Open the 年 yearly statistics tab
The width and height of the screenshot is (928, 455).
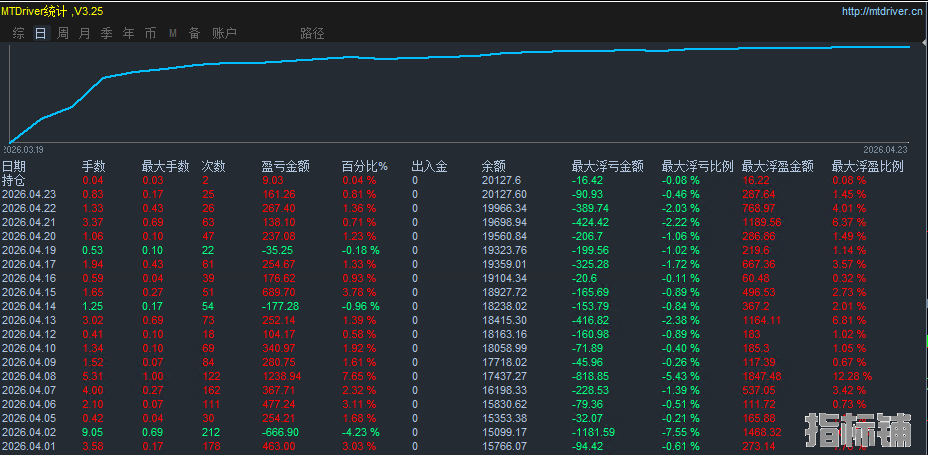click(x=129, y=33)
